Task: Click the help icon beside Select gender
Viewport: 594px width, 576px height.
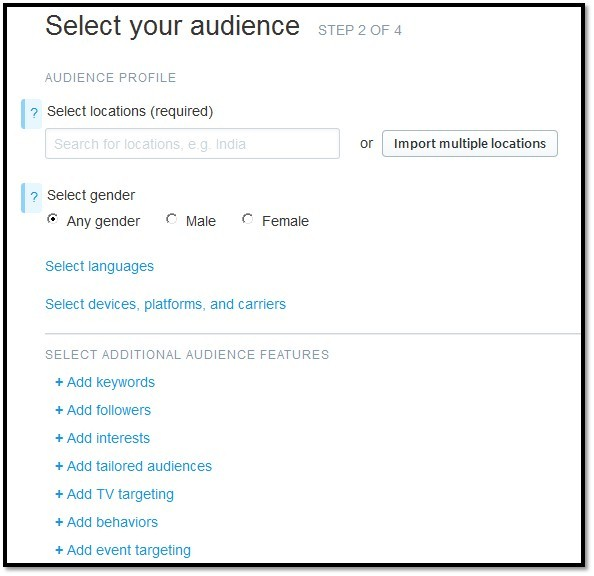Action: pyautogui.click(x=32, y=197)
